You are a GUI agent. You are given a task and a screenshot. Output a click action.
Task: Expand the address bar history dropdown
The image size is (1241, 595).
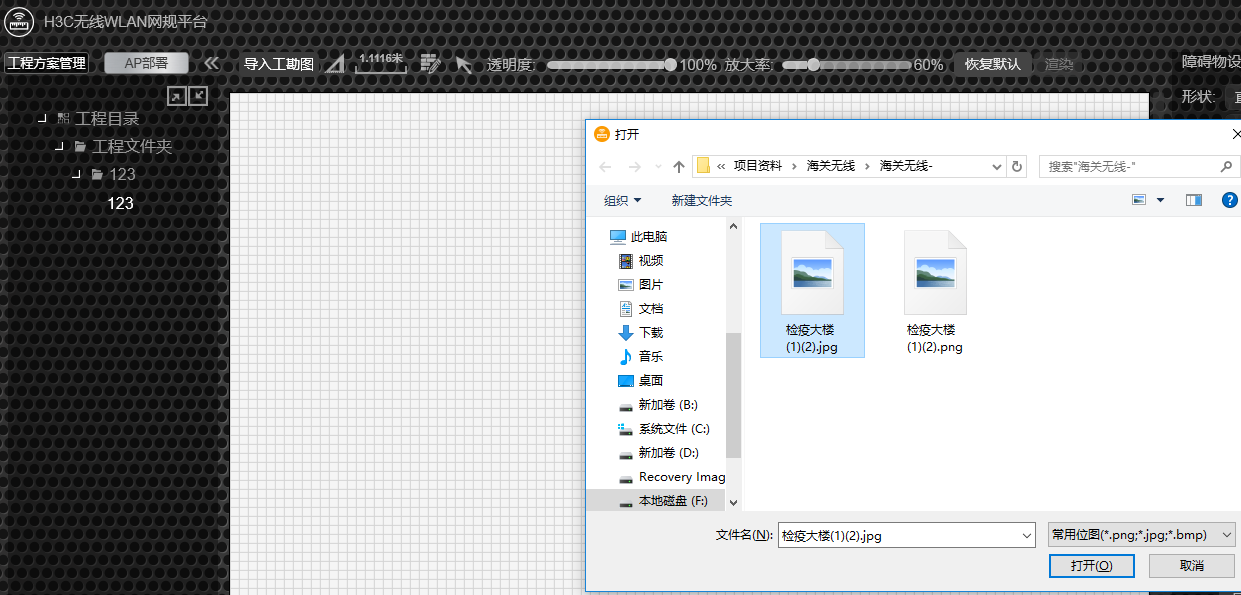point(997,166)
